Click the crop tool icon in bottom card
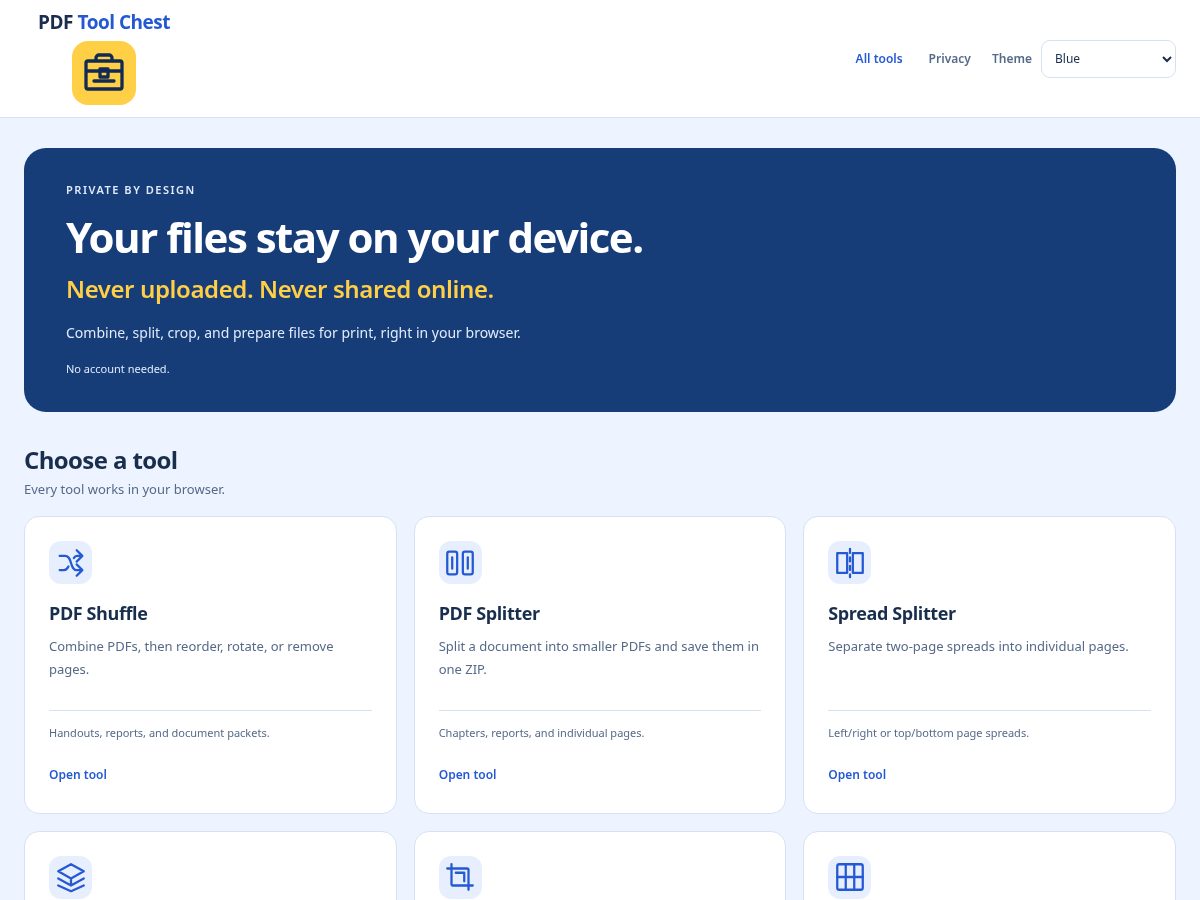 click(x=460, y=877)
